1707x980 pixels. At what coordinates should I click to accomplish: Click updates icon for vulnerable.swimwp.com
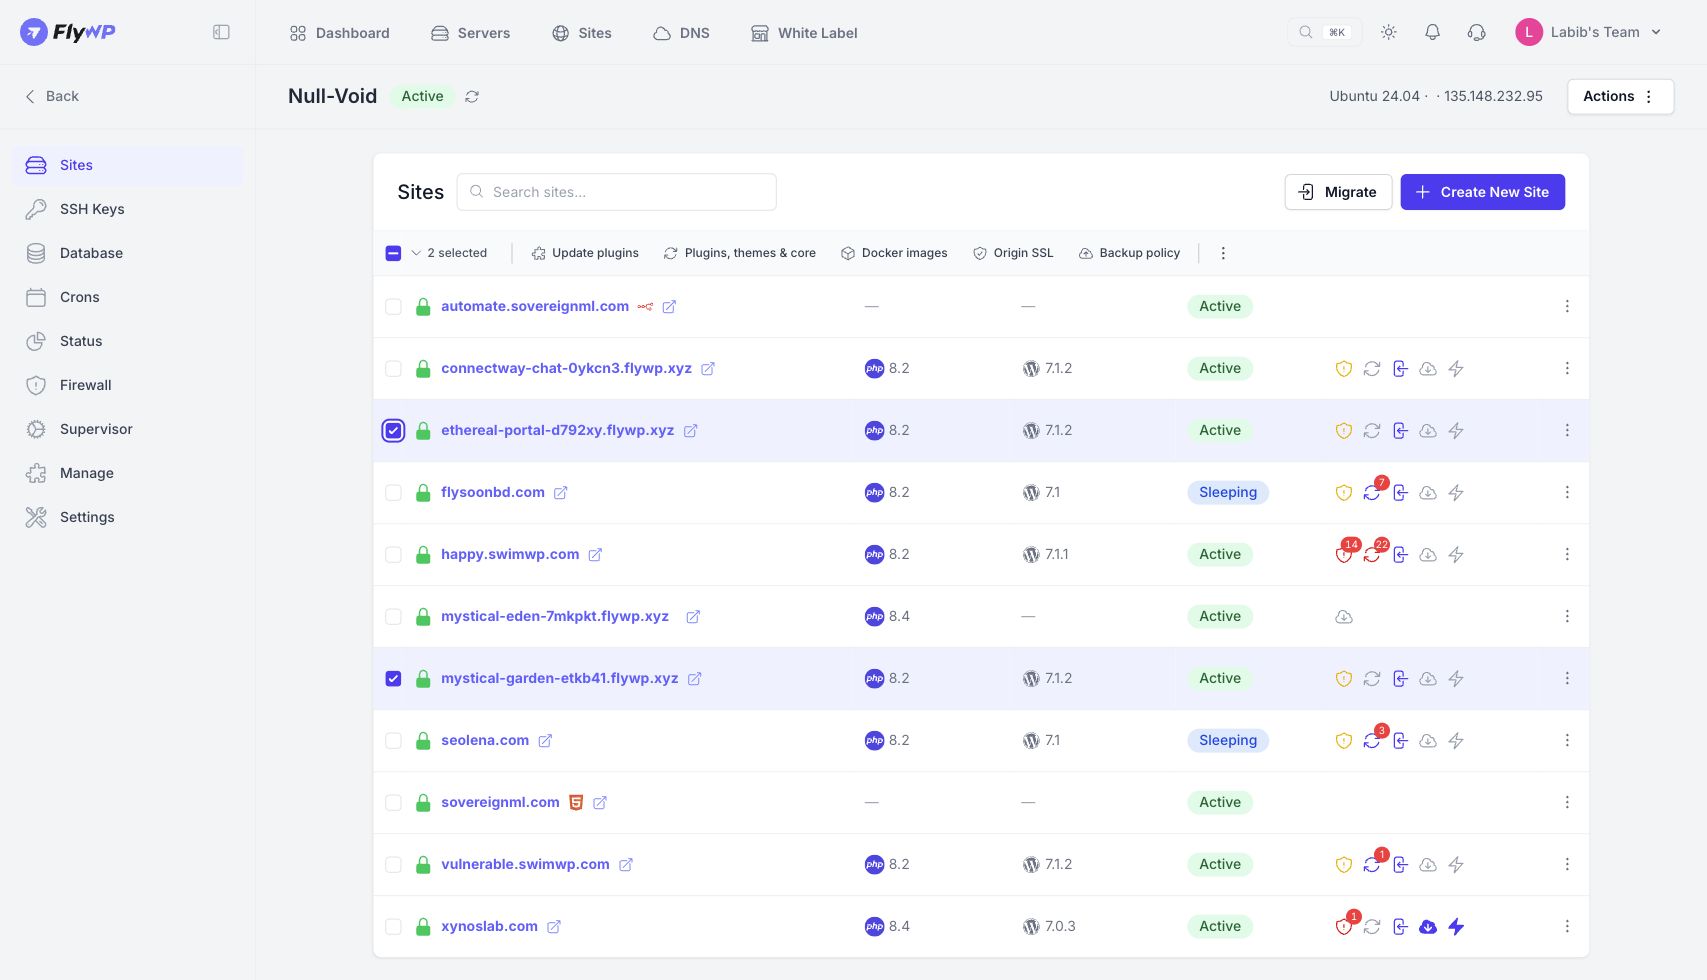pyautogui.click(x=1372, y=864)
